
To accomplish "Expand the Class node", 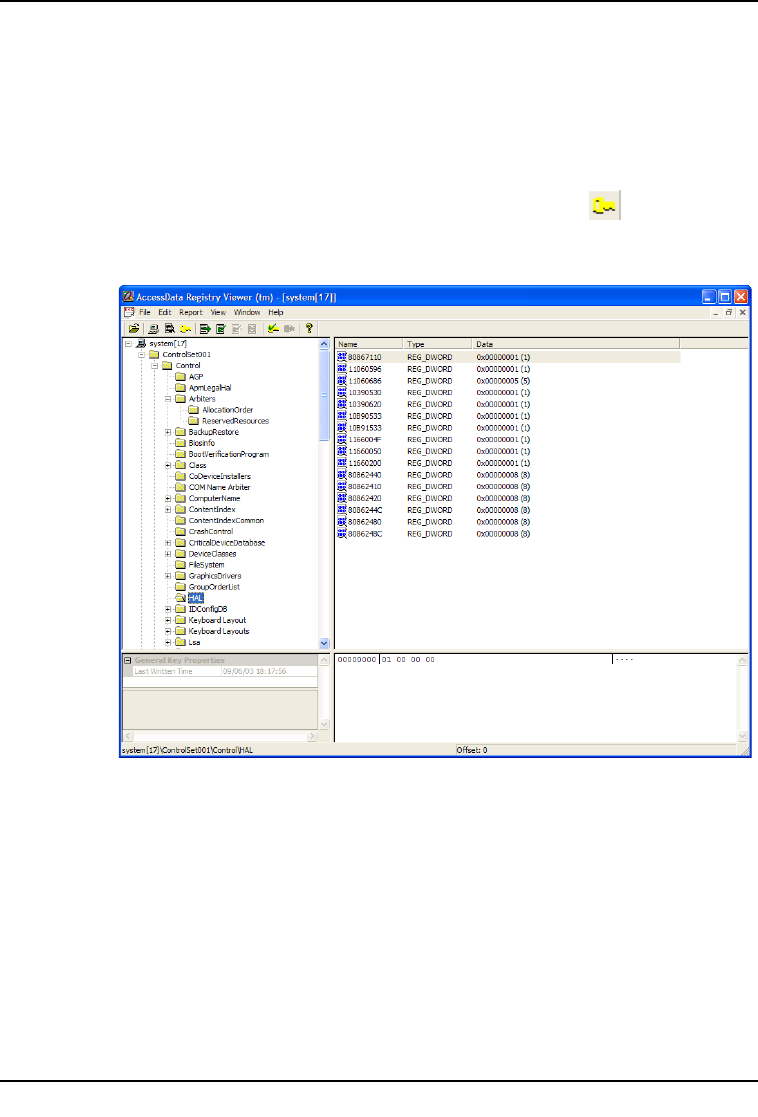I will 168,465.
